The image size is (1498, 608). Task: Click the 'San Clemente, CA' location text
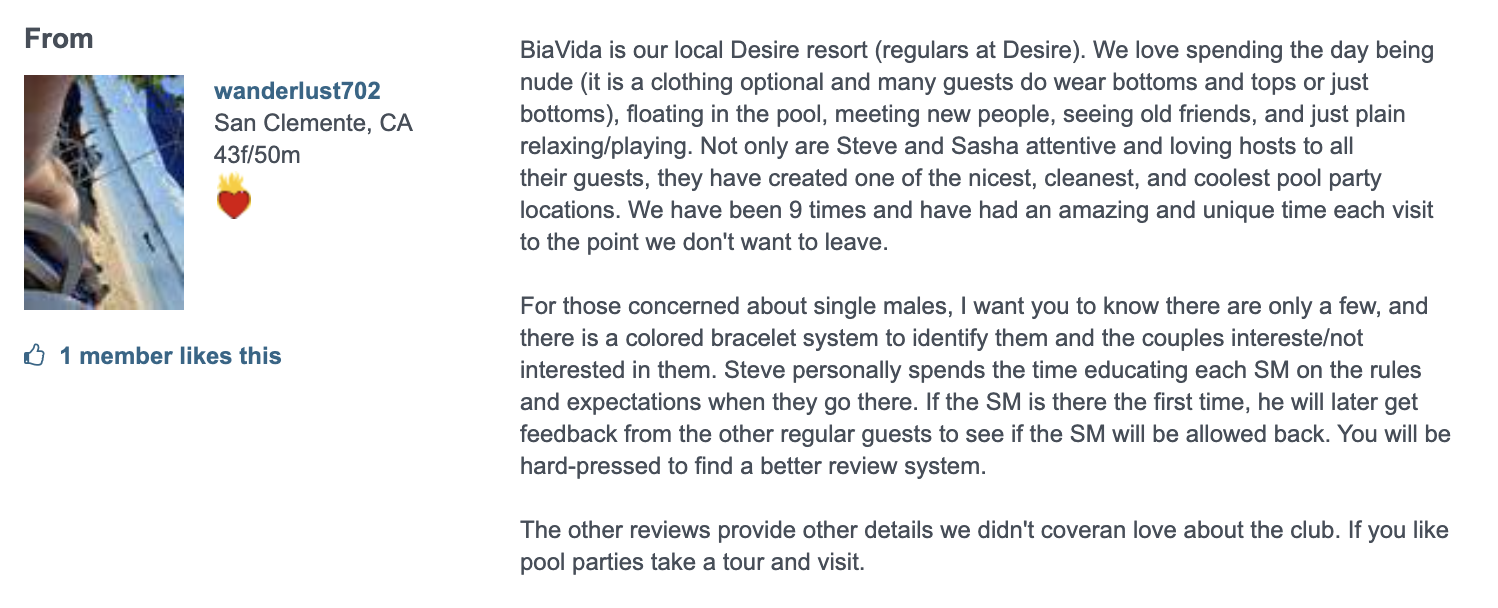[x=313, y=123]
